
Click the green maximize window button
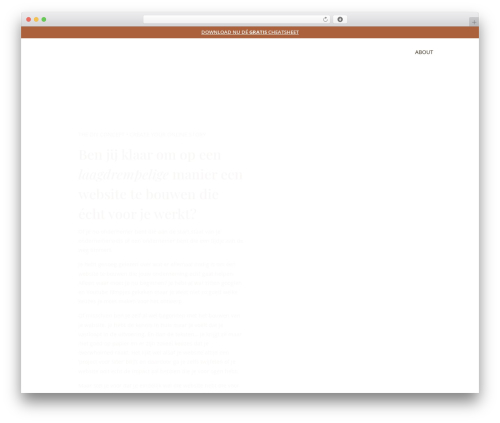(44, 19)
